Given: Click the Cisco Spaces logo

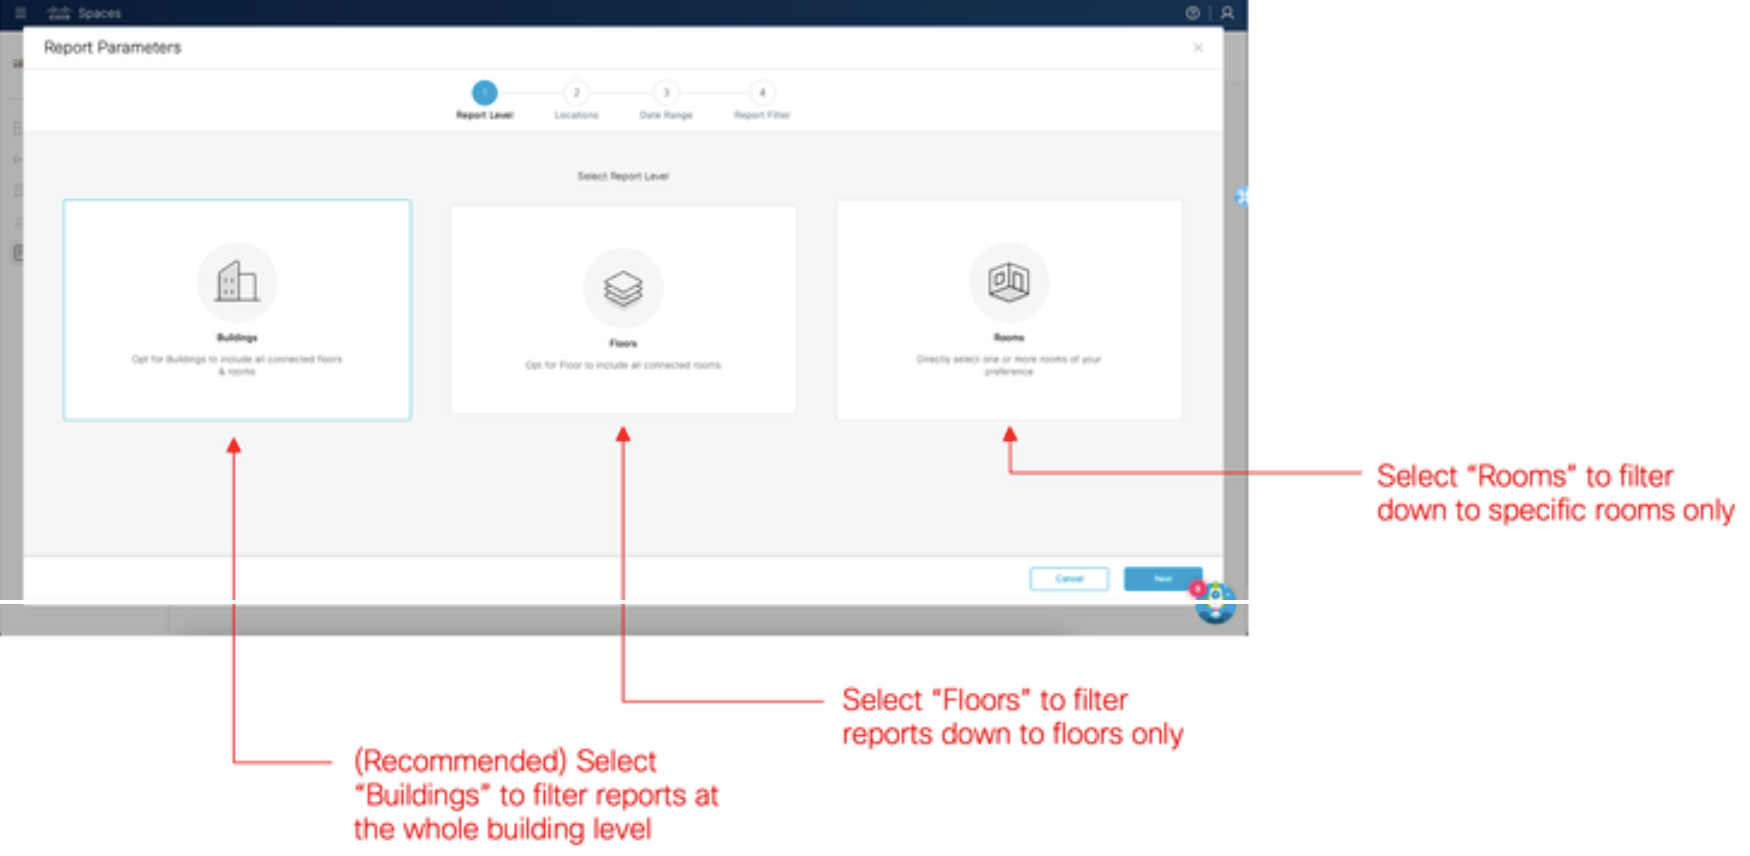Looking at the screenshot, I should pos(60,13).
